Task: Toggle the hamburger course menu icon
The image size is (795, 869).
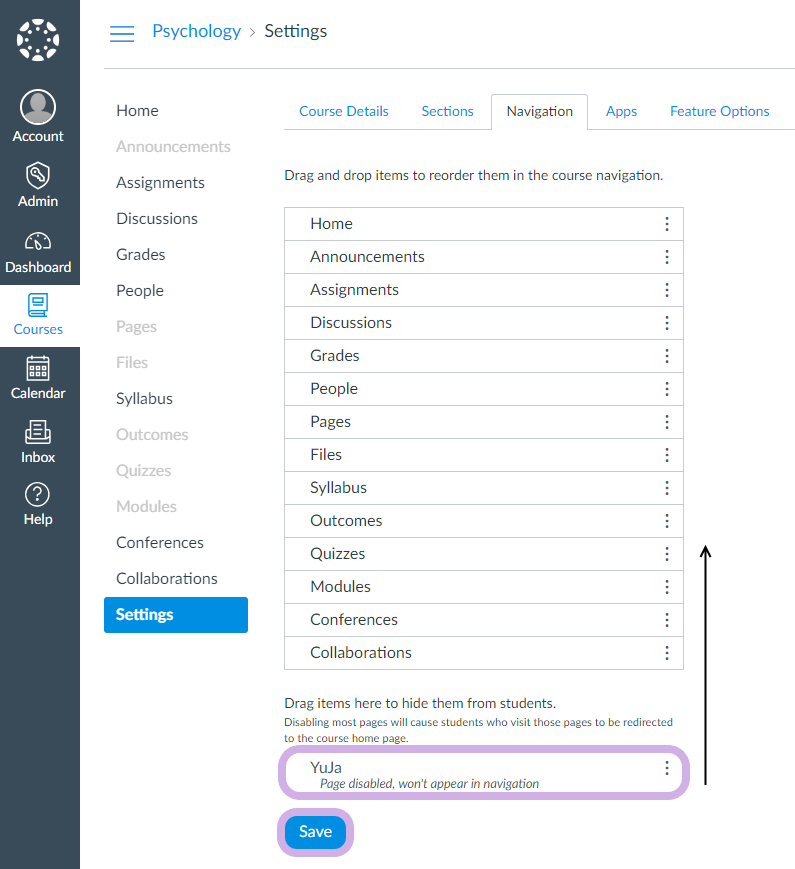Action: coord(122,33)
